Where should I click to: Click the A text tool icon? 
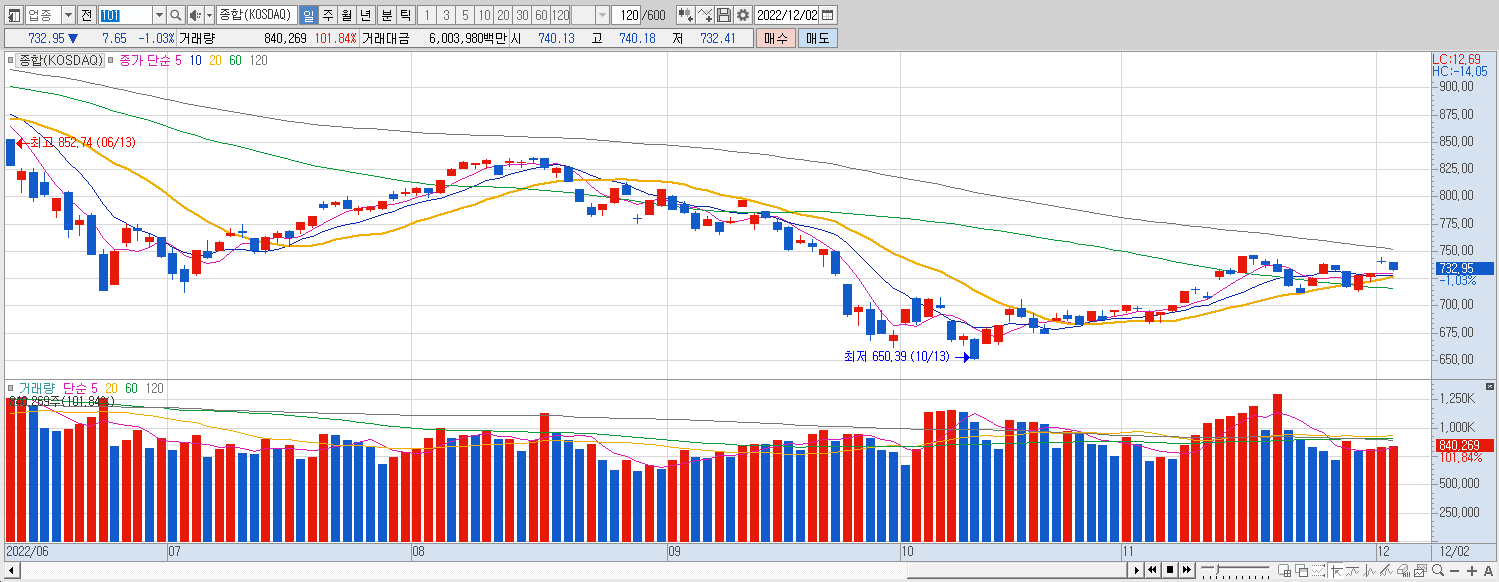point(1489,571)
